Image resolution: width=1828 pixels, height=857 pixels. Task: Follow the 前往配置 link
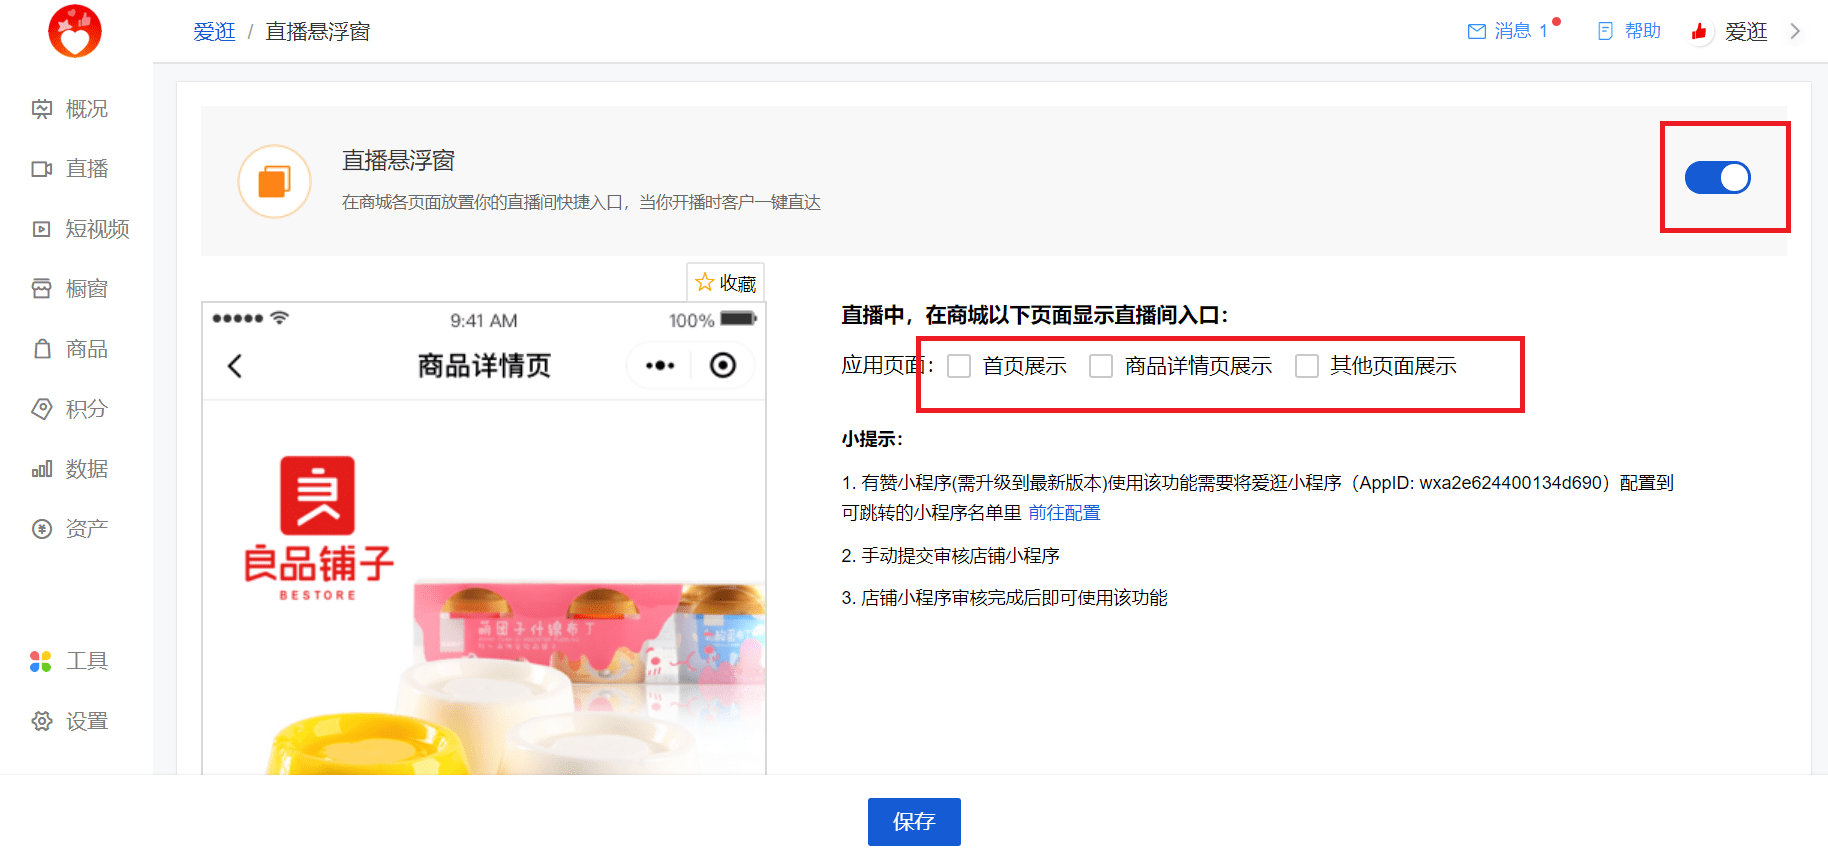pyautogui.click(x=1064, y=513)
